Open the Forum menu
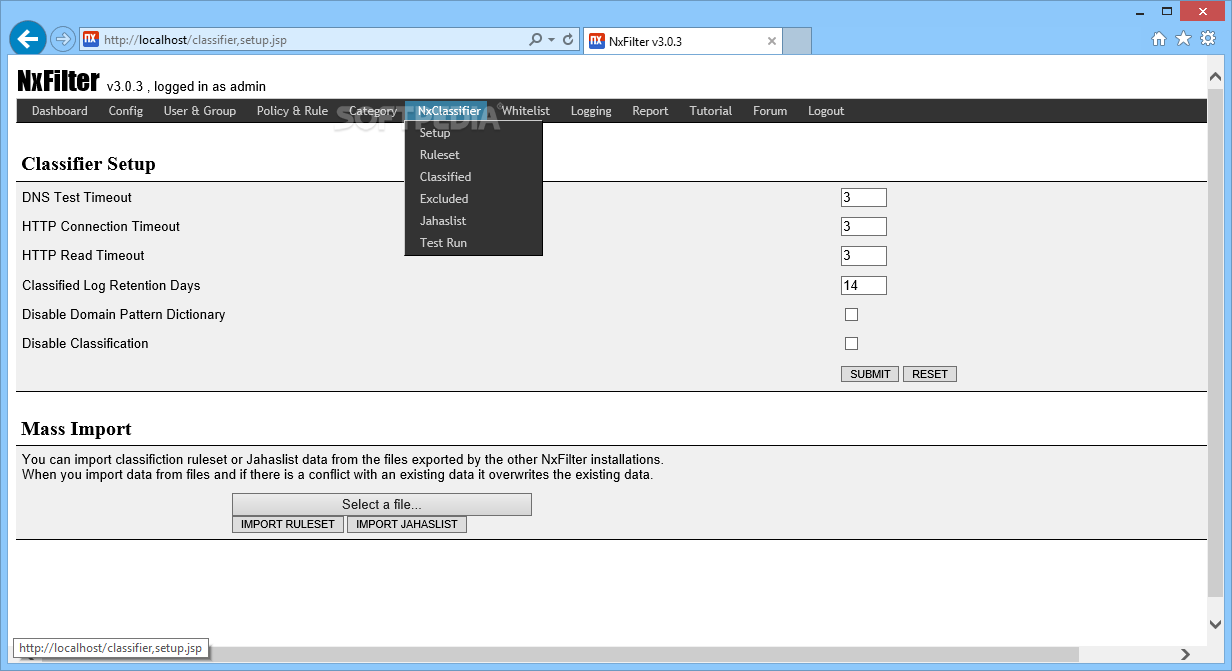Image resolution: width=1232 pixels, height=671 pixels. pyautogui.click(x=770, y=111)
